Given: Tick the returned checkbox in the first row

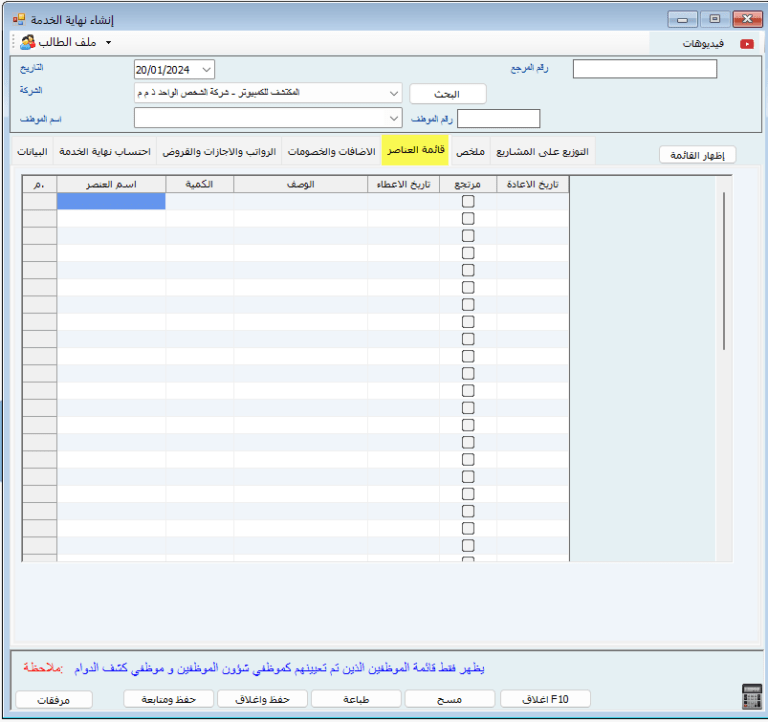Looking at the screenshot, I should pos(468,201).
